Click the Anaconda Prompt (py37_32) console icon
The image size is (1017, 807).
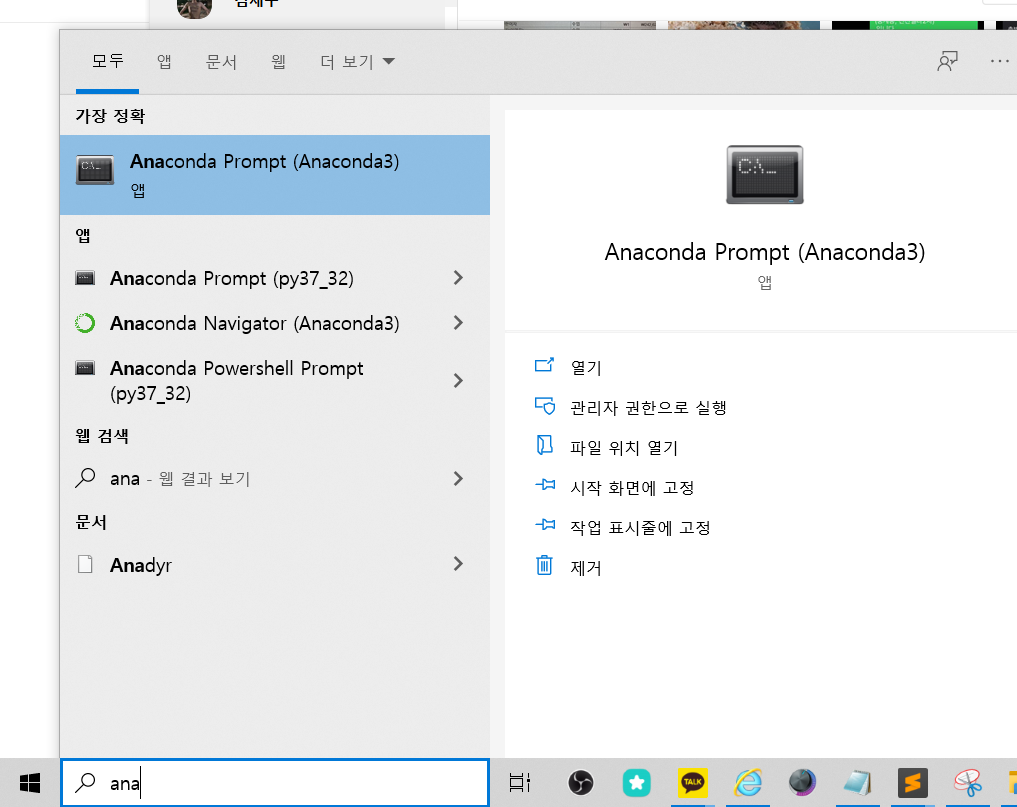point(85,278)
